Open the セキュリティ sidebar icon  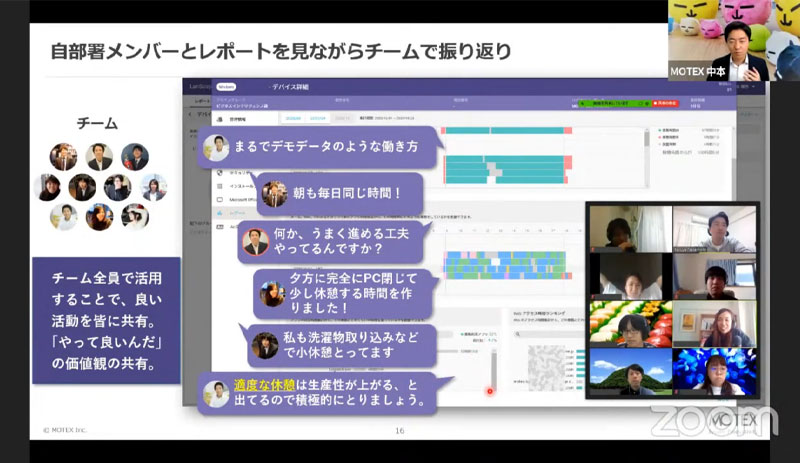point(220,173)
